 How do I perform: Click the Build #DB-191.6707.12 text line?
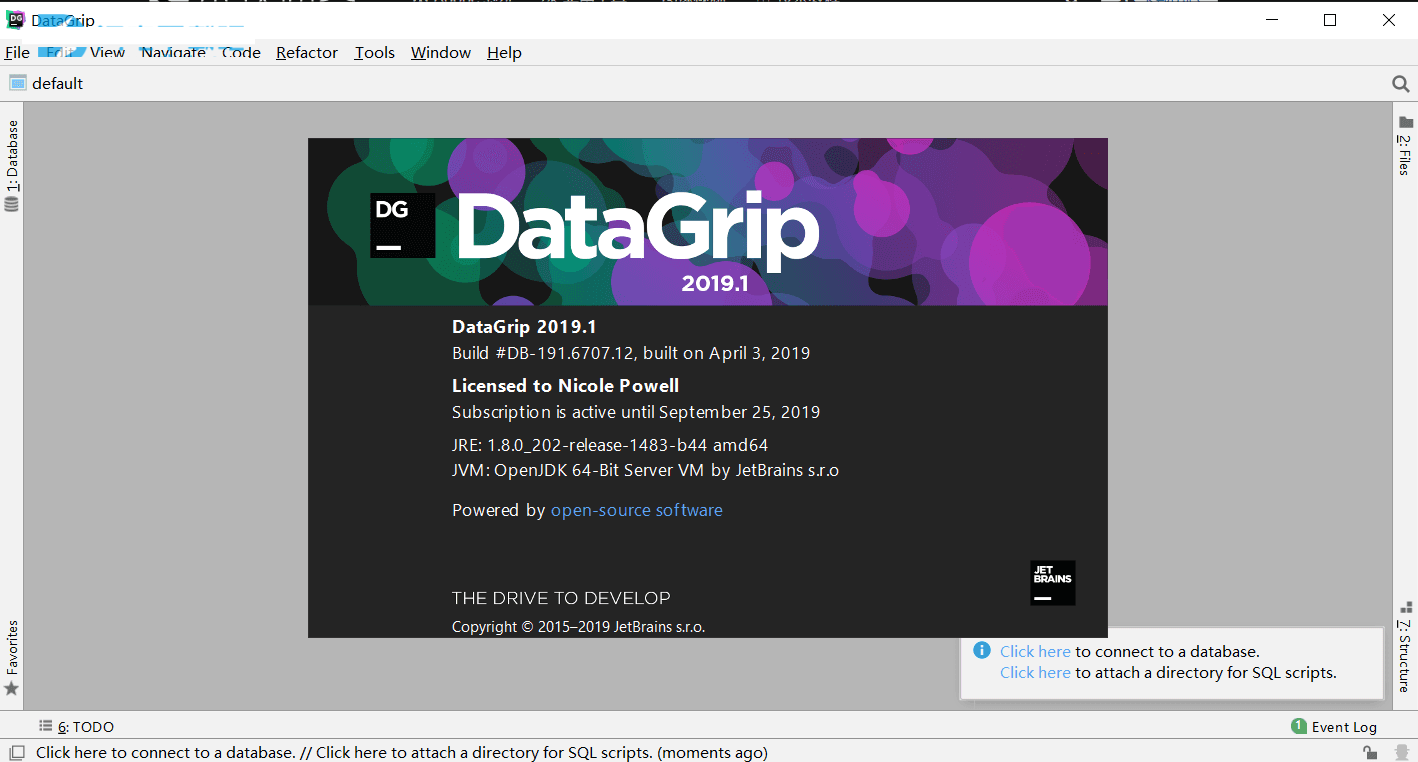click(x=631, y=353)
